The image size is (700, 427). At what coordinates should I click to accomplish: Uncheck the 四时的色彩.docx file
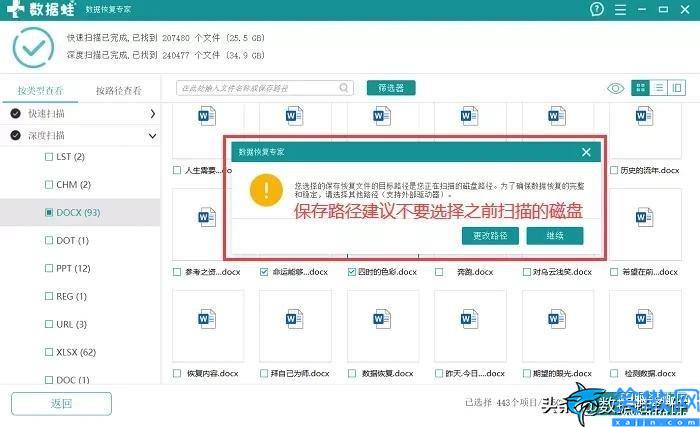click(x=352, y=272)
